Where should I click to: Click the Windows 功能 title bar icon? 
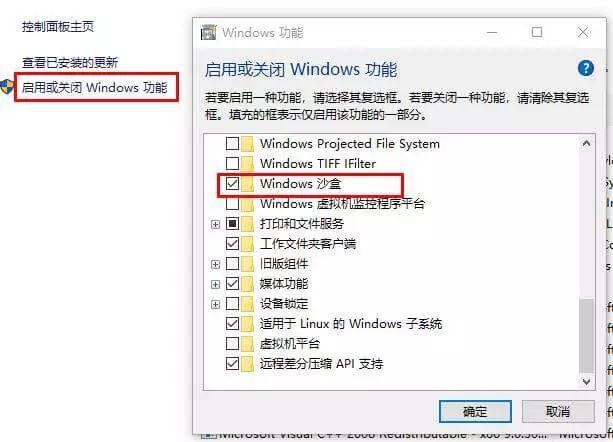(x=208, y=32)
